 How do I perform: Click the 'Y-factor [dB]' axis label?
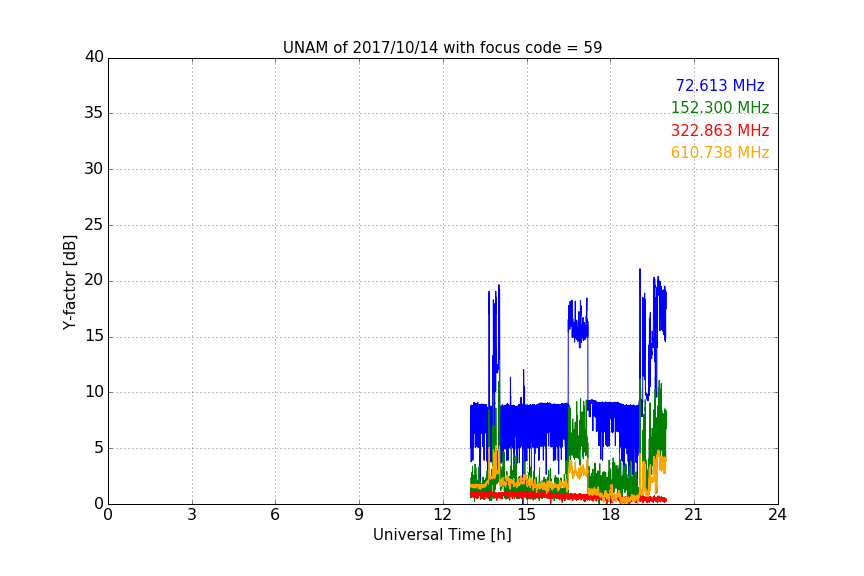pyautogui.click(x=69, y=282)
